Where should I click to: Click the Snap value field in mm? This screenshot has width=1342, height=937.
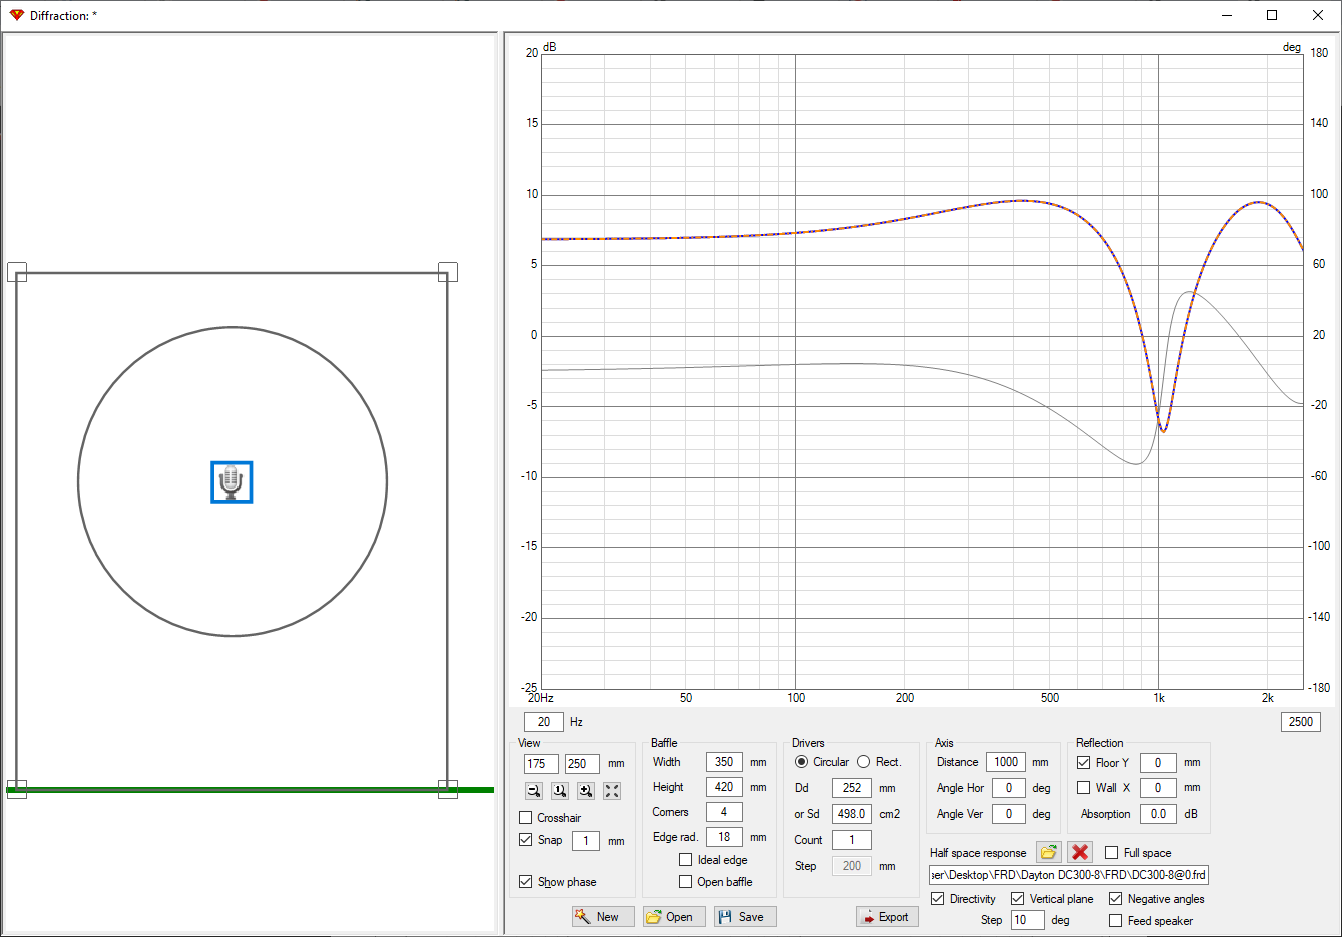click(x=586, y=841)
